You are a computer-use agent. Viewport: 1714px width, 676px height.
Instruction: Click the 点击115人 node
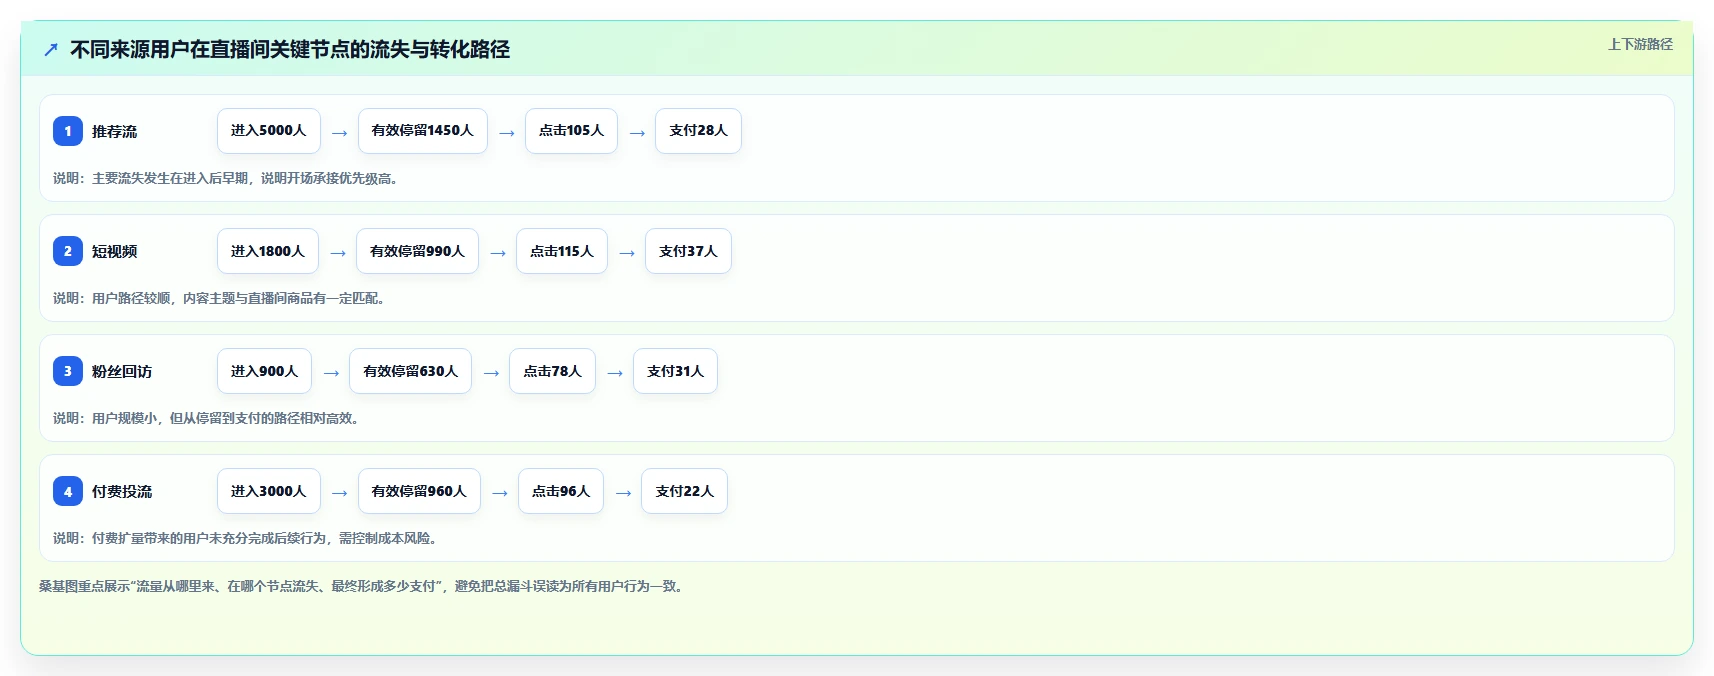562,251
